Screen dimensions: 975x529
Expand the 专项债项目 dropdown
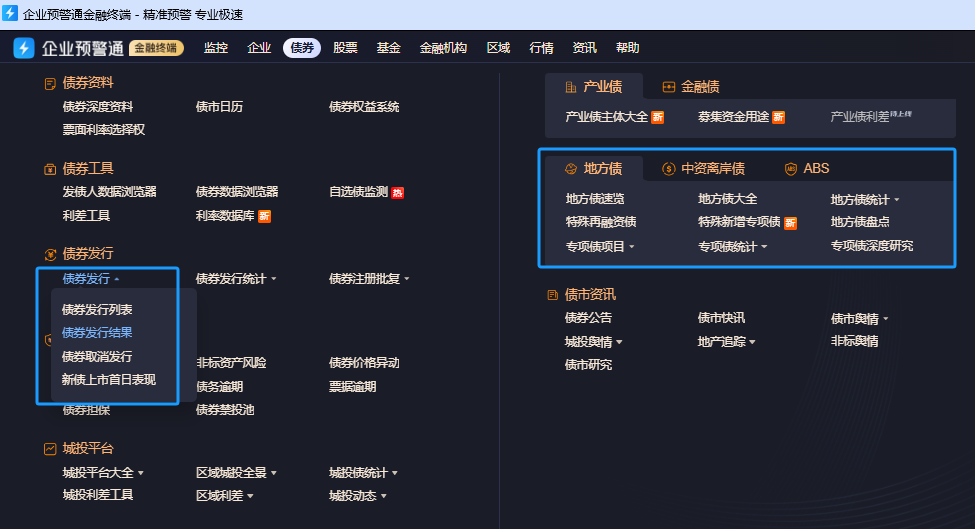pyautogui.click(x=600, y=247)
